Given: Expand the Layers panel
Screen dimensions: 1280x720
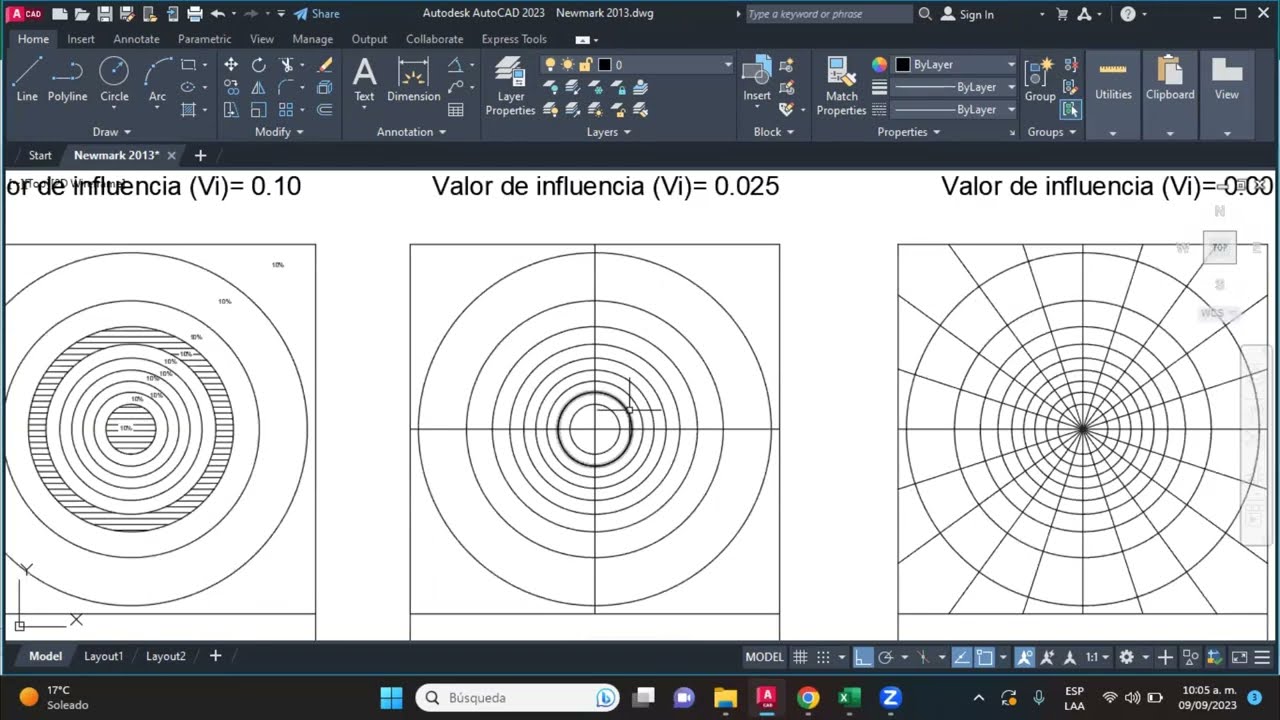Looking at the screenshot, I should click(608, 132).
